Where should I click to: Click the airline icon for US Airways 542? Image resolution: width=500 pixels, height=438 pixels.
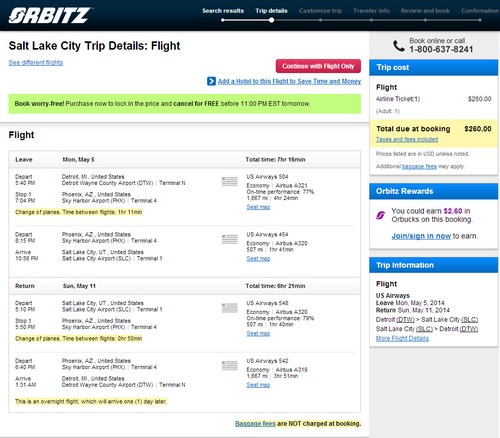pyautogui.click(x=230, y=365)
